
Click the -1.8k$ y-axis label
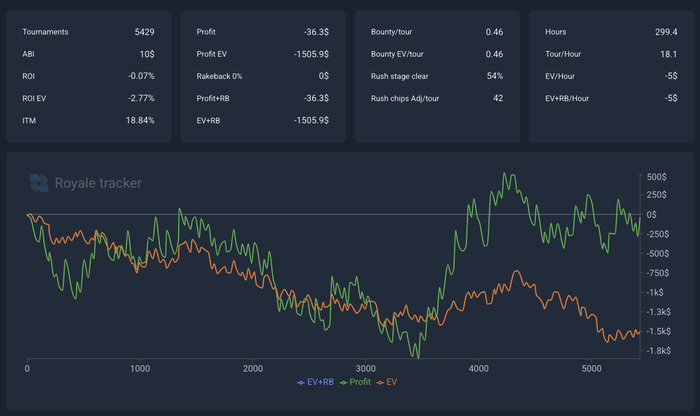point(658,351)
